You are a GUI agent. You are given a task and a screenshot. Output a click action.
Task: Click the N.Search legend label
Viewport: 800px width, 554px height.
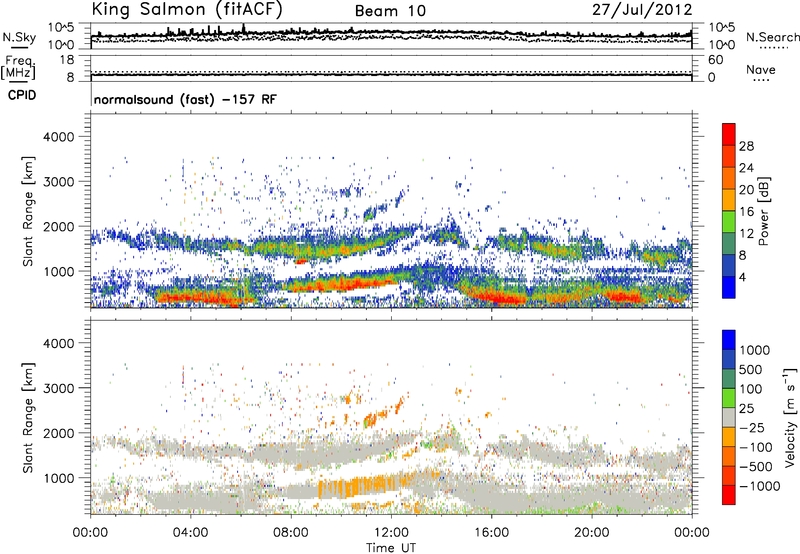click(772, 37)
